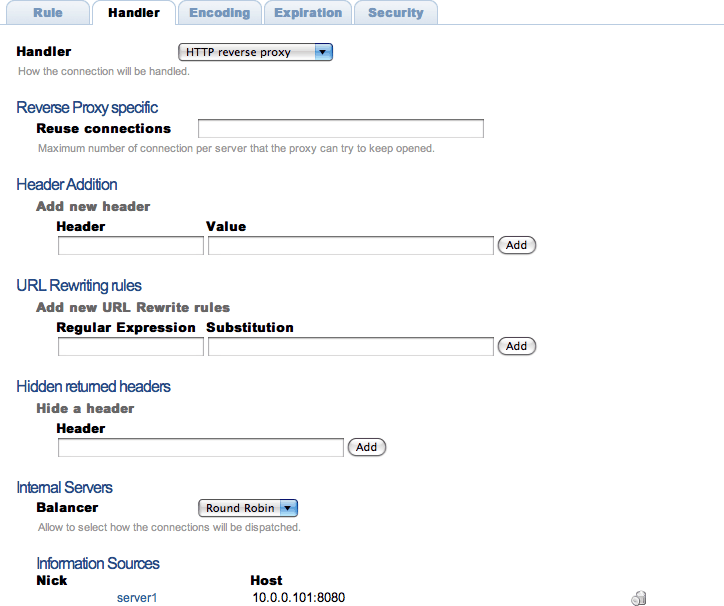This screenshot has height=606, width=724.
Task: Click the Internal Servers section heading
Action: tap(64, 487)
